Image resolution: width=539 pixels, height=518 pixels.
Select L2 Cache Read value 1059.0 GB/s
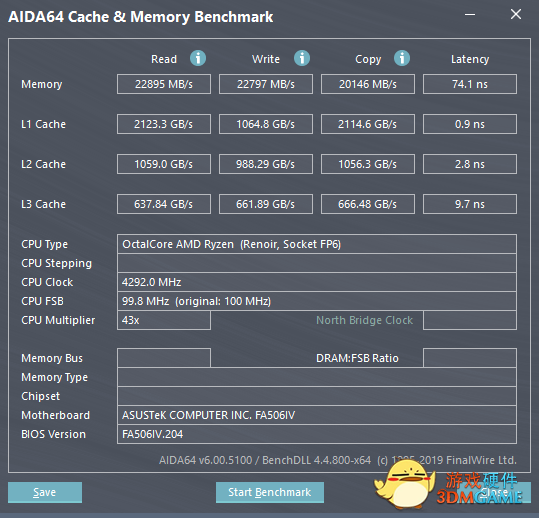(x=164, y=164)
